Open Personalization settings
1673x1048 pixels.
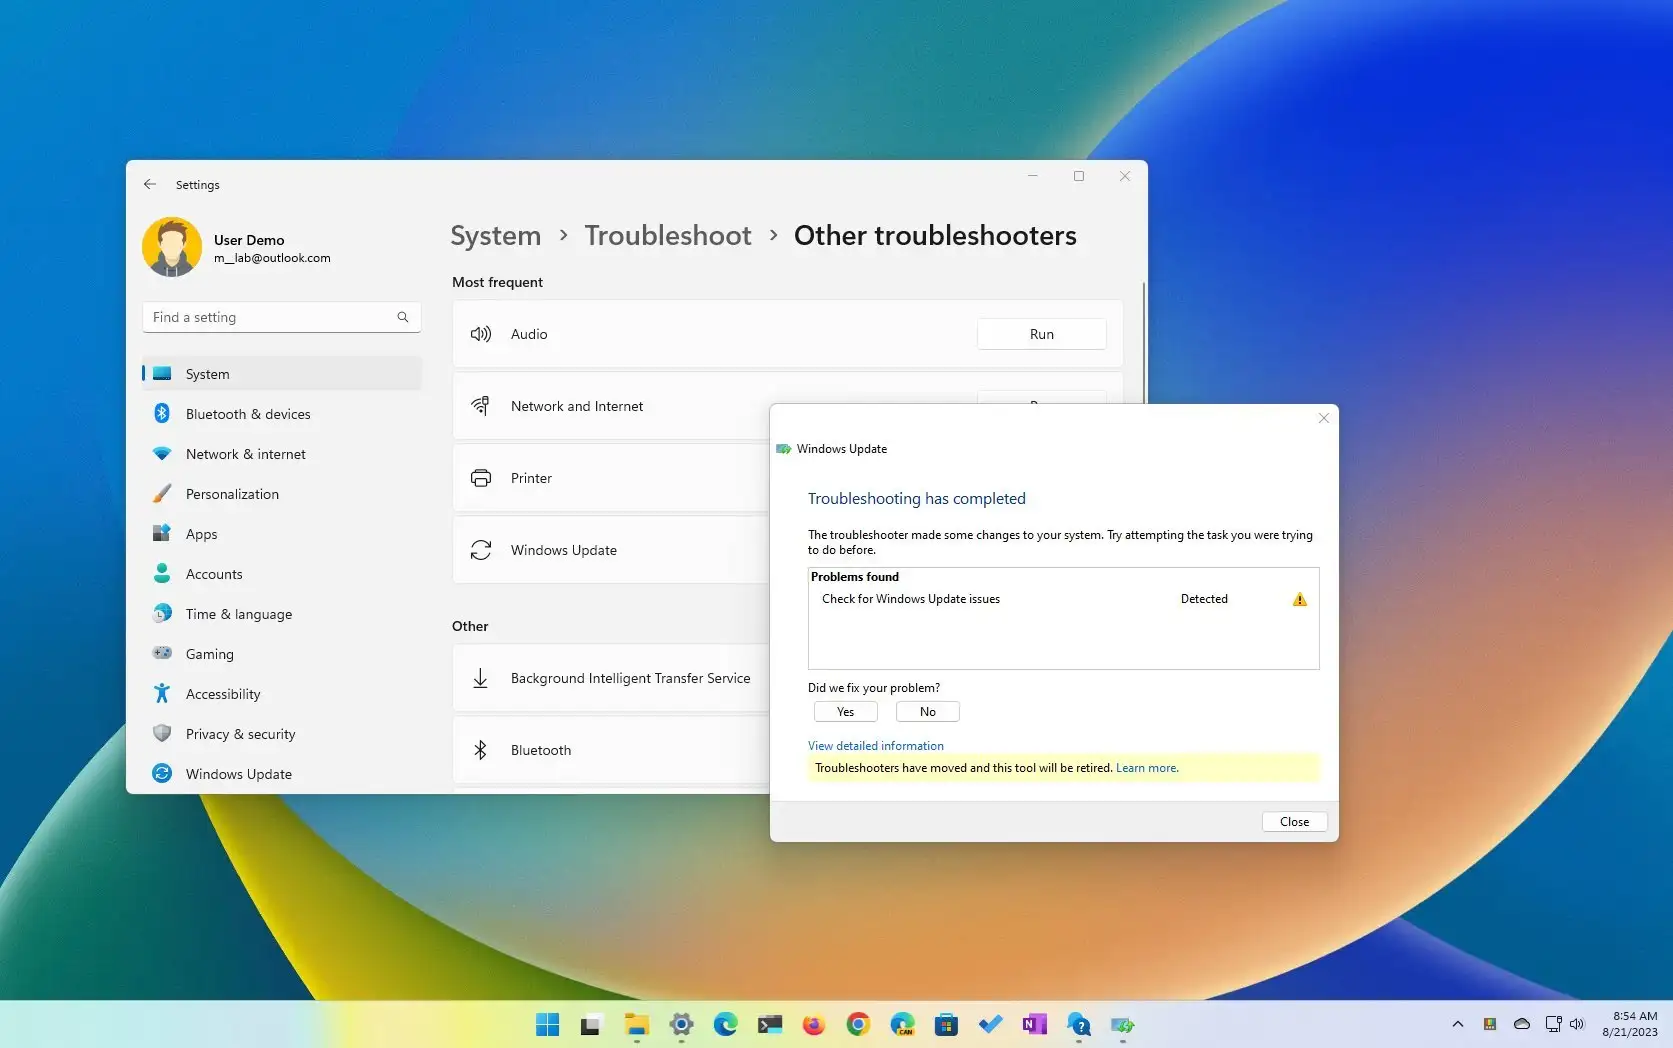(x=232, y=493)
